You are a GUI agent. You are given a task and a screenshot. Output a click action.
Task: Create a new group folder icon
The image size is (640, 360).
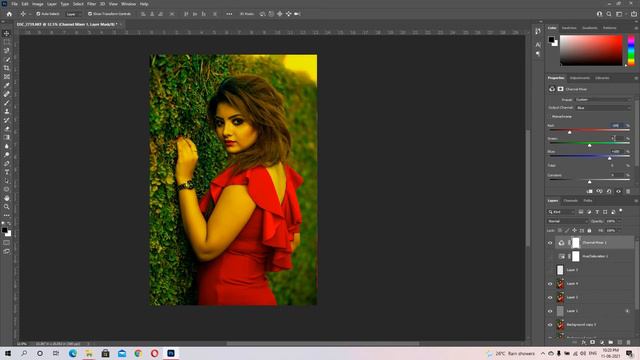pyautogui.click(x=611, y=342)
